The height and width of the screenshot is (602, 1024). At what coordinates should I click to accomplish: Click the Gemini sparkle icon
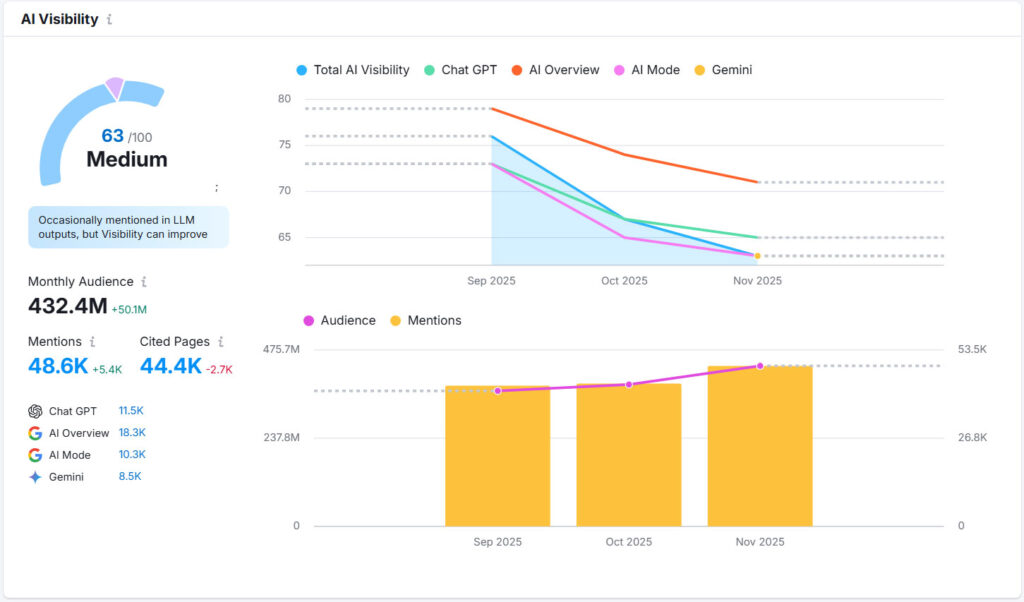pyautogui.click(x=35, y=477)
